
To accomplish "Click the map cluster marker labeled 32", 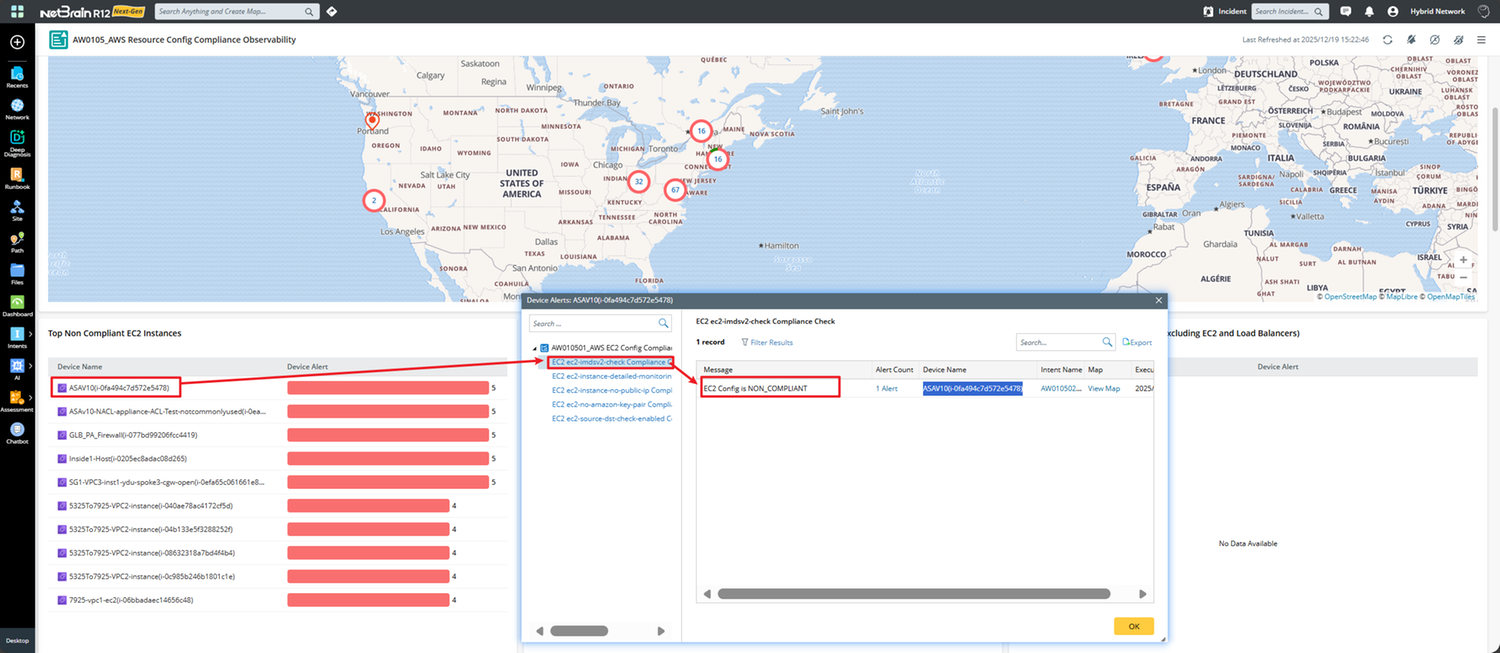I will (638, 182).
